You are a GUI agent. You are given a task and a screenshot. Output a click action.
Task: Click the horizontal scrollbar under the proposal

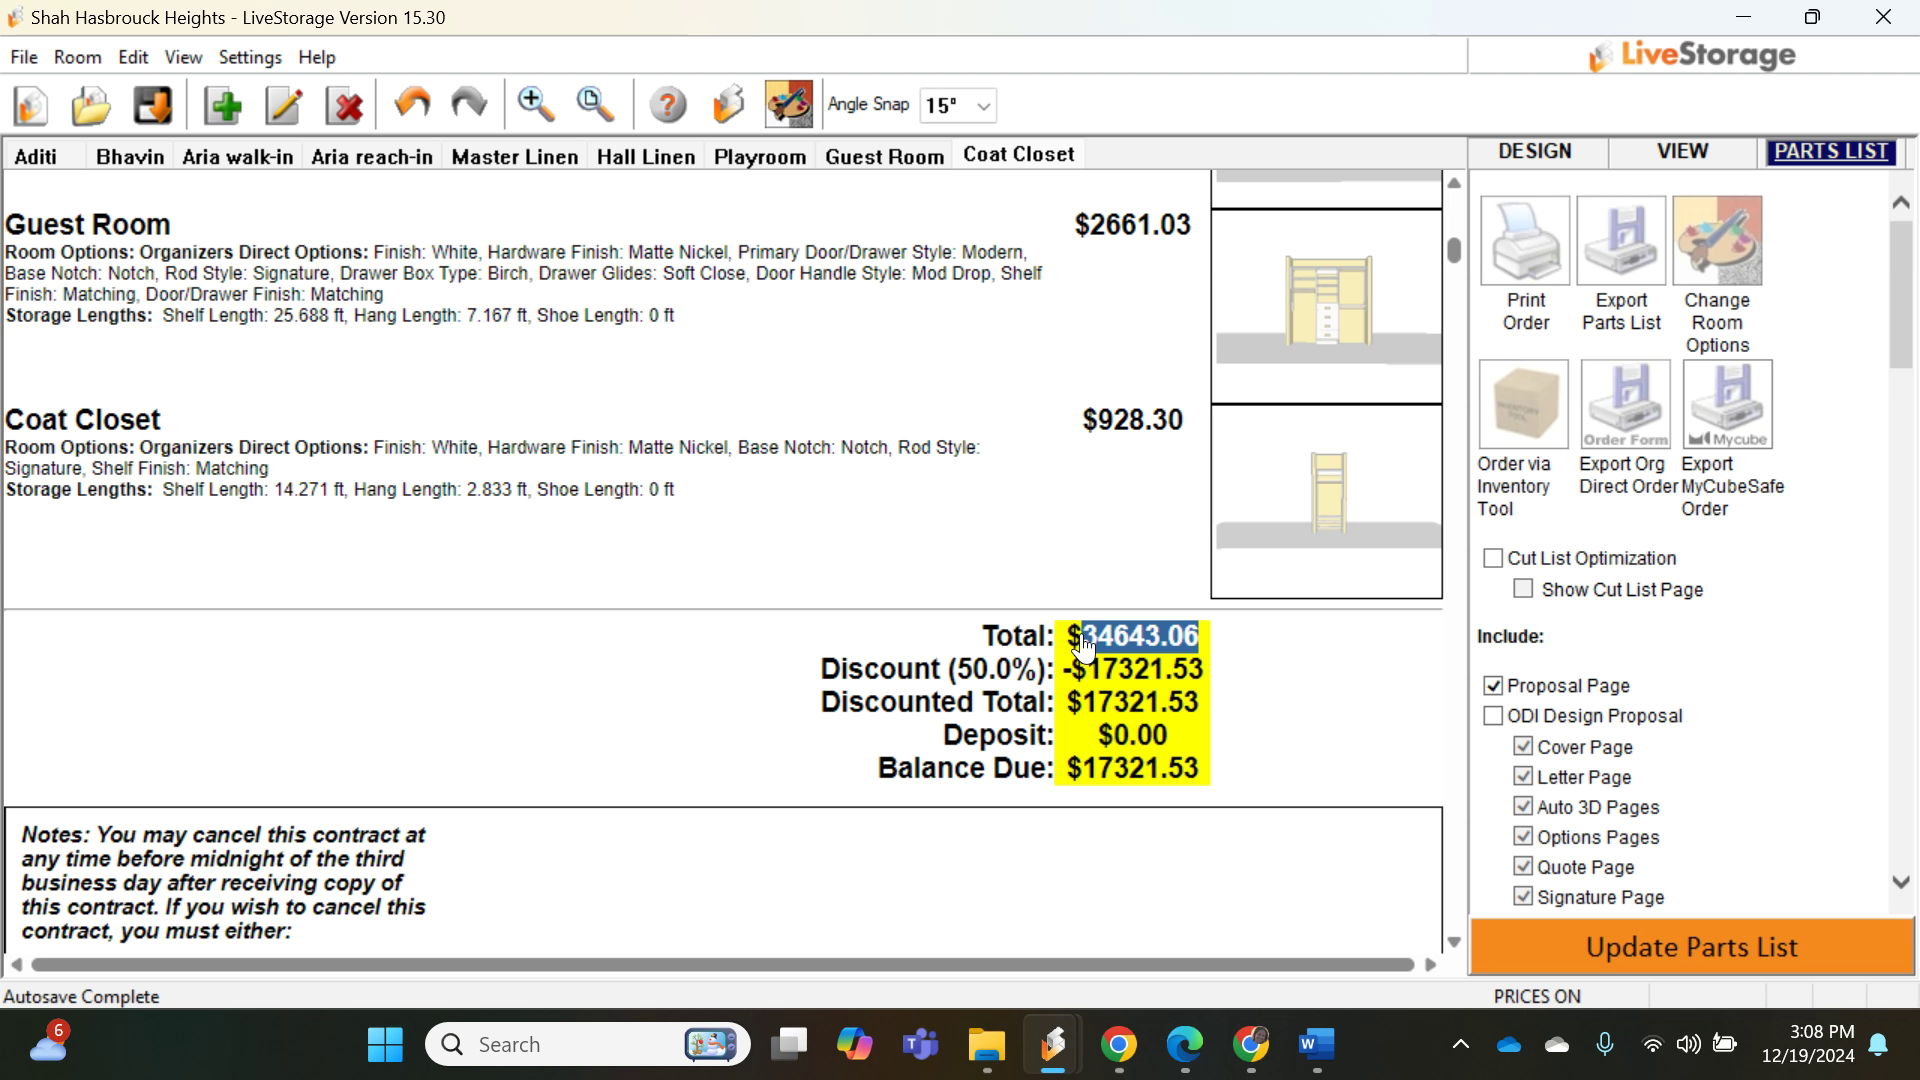coord(720,965)
